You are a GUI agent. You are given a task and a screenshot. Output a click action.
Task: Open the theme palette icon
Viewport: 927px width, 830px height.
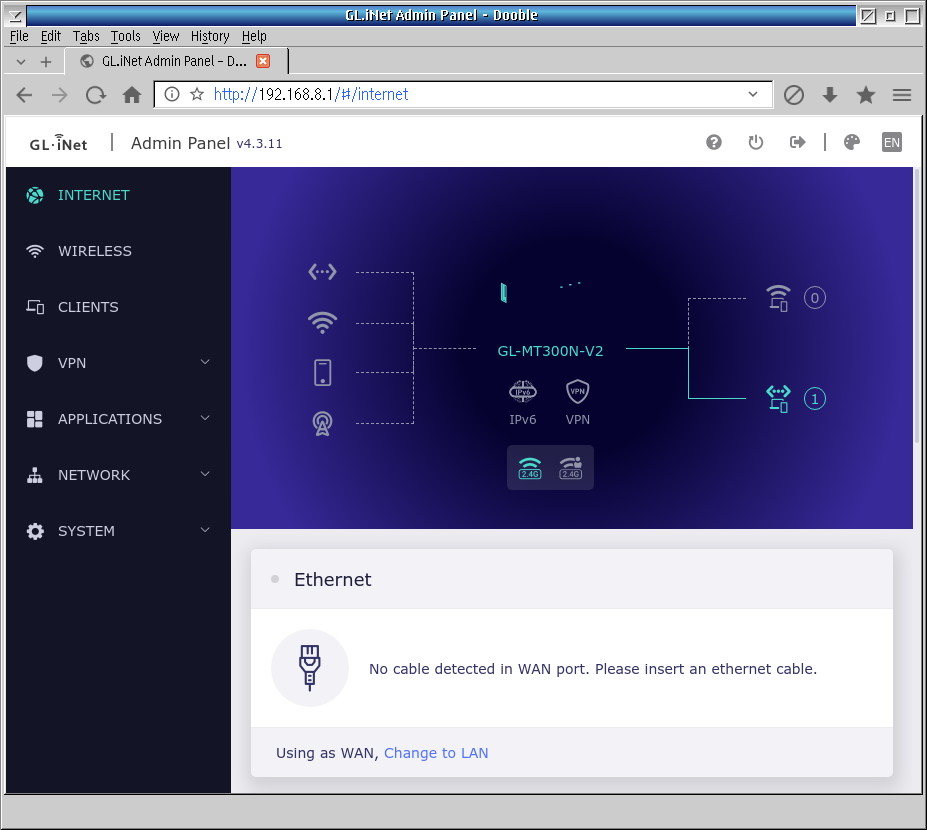pyautogui.click(x=851, y=142)
